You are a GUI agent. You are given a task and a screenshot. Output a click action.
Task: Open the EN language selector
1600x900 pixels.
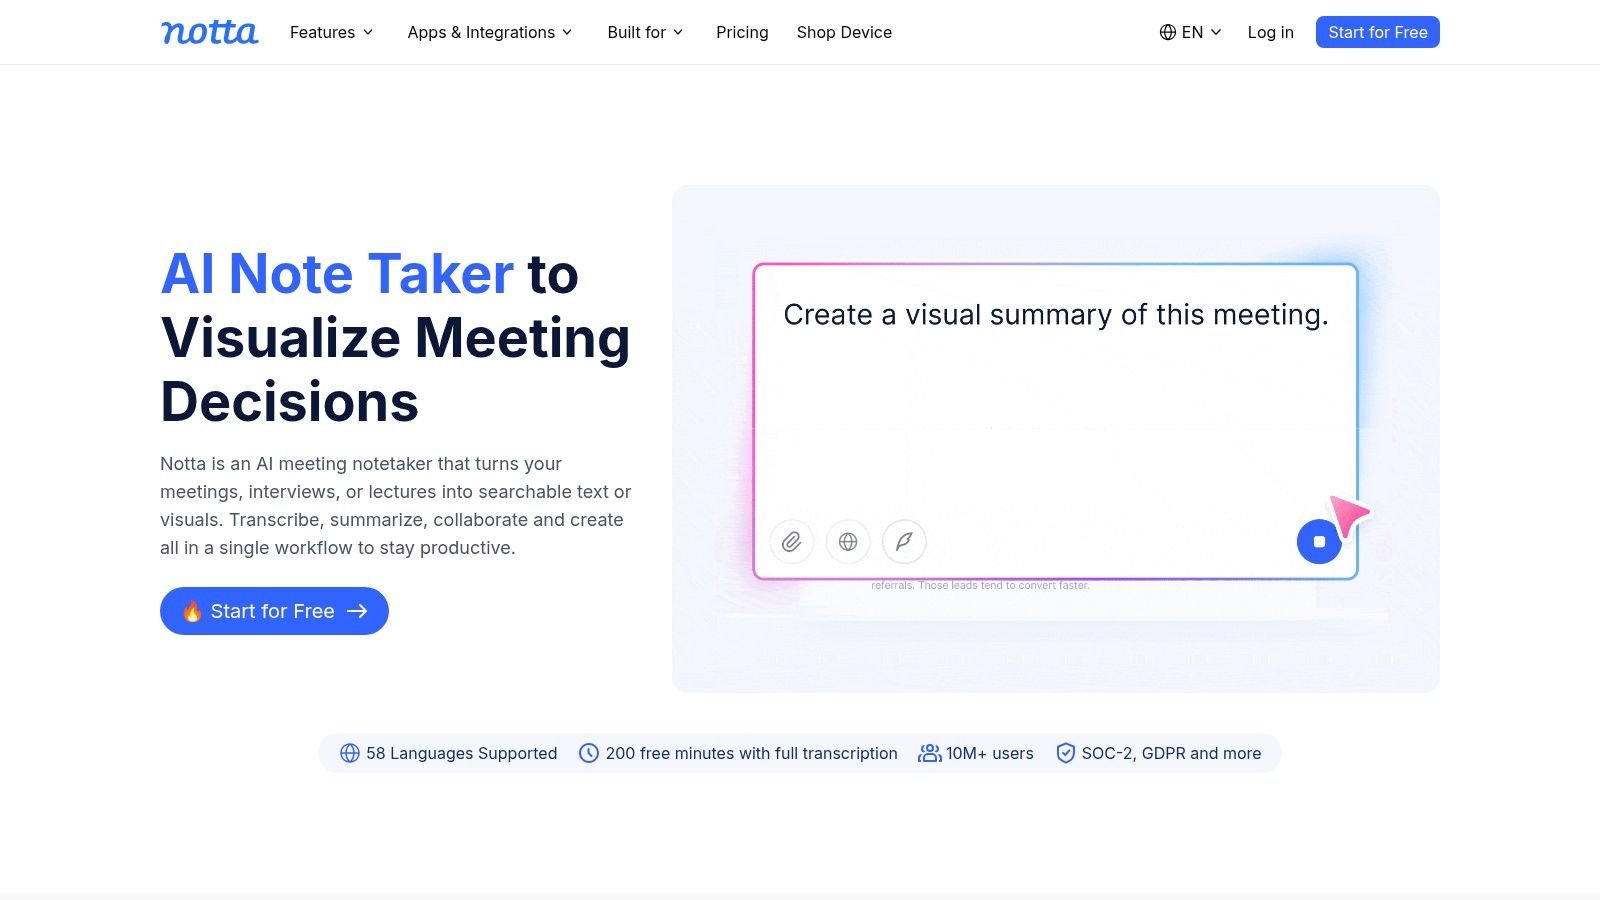(x=1191, y=32)
